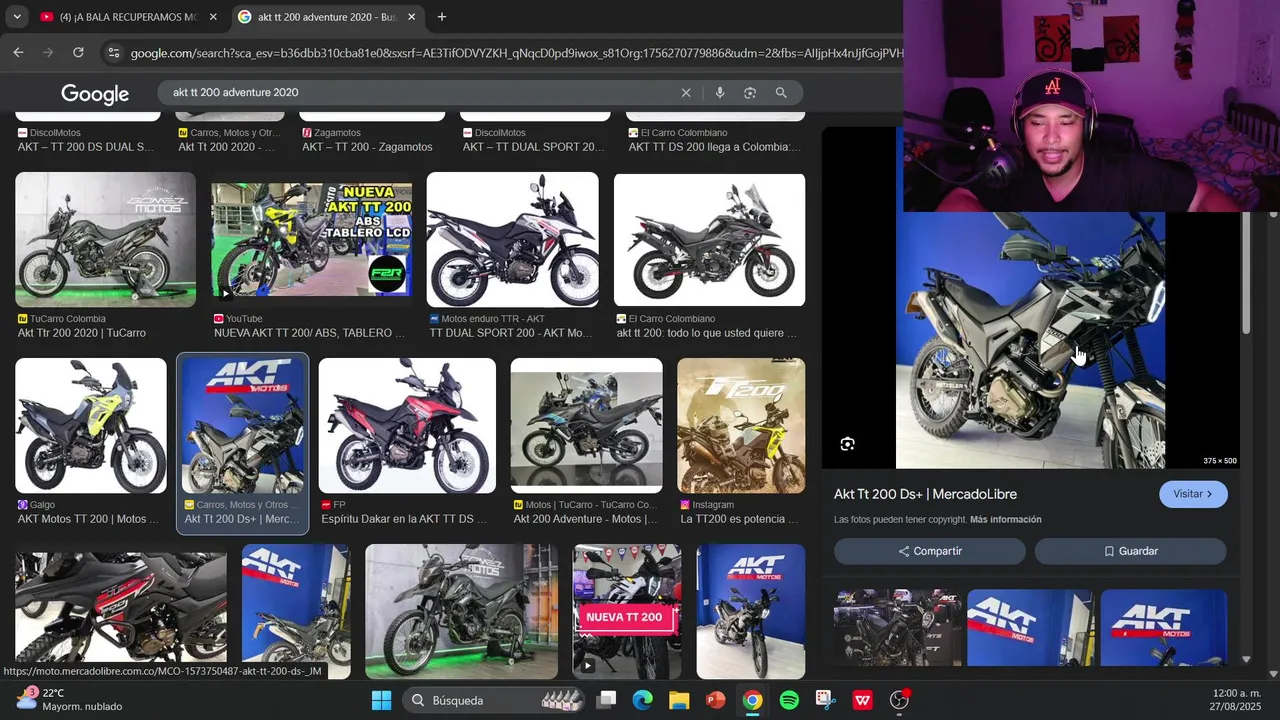Click the Visitar button
1280x720 pixels.
[x=1193, y=494]
